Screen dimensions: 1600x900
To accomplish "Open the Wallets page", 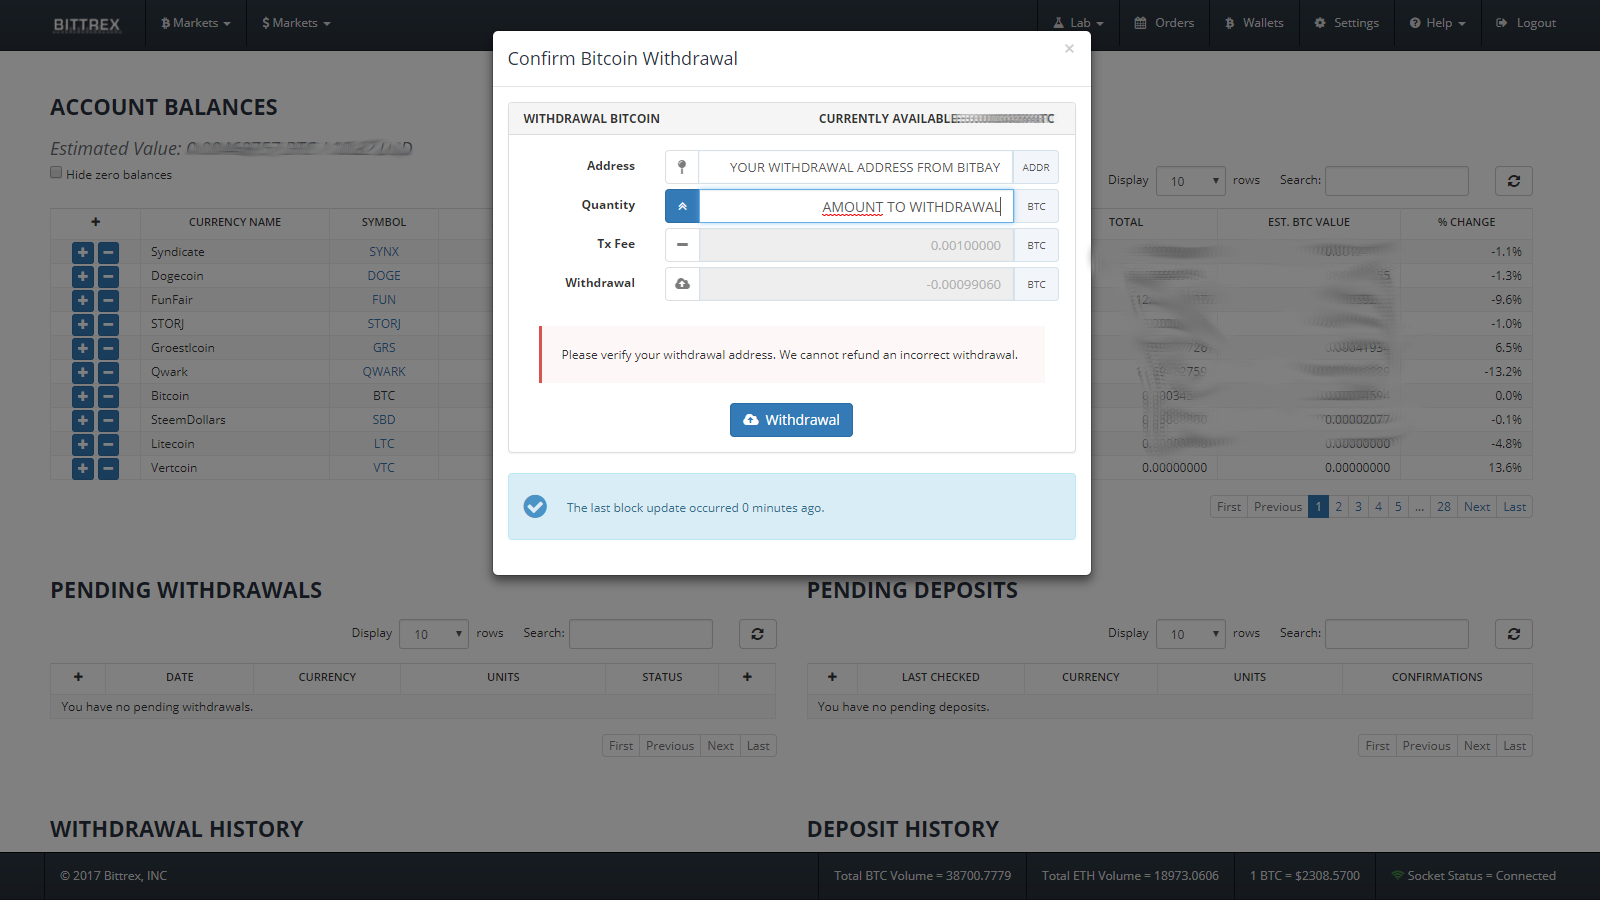I will pyautogui.click(x=1254, y=23).
